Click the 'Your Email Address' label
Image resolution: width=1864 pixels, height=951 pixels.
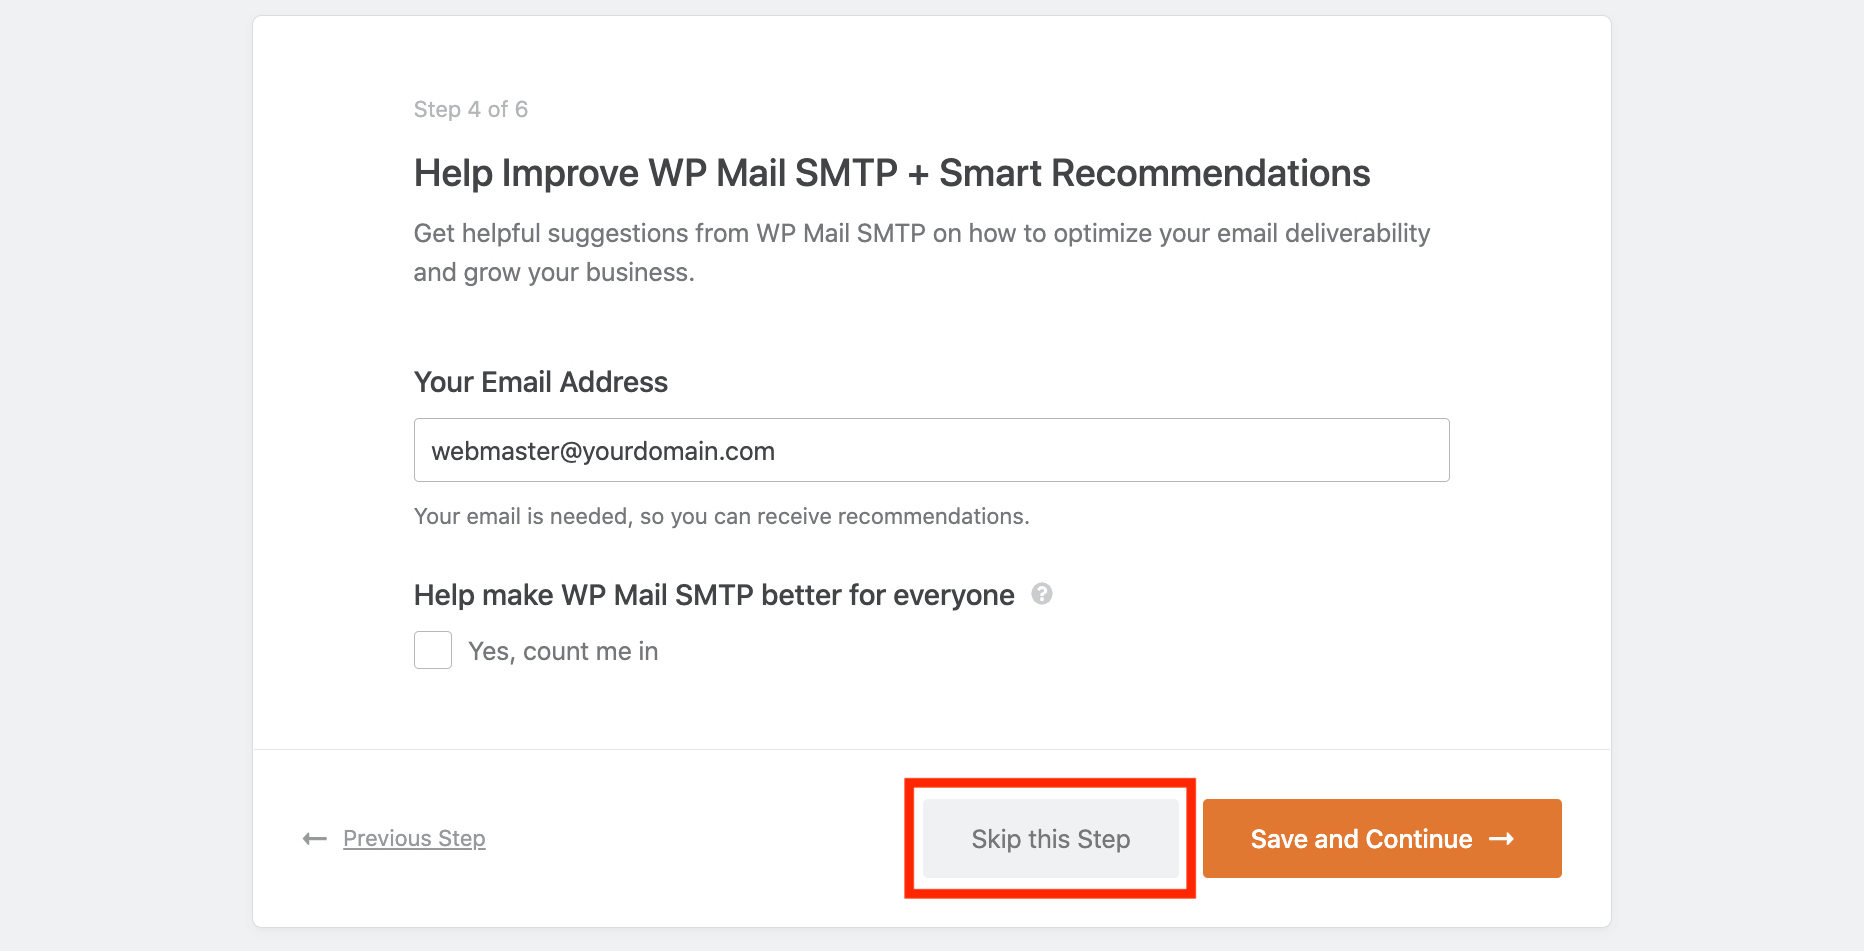coord(541,382)
